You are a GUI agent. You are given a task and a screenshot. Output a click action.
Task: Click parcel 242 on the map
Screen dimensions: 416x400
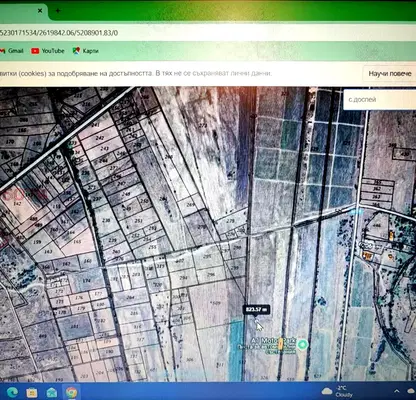pos(99,138)
